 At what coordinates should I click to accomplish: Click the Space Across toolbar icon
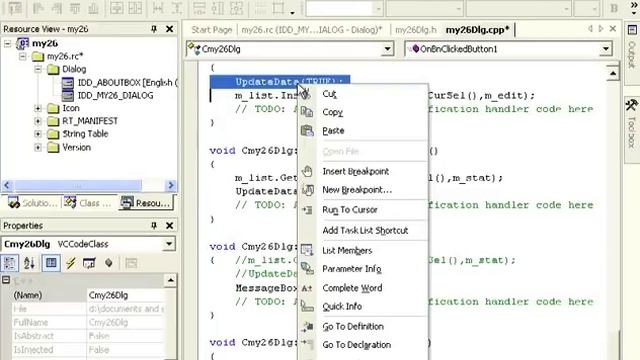click(x=158, y=8)
